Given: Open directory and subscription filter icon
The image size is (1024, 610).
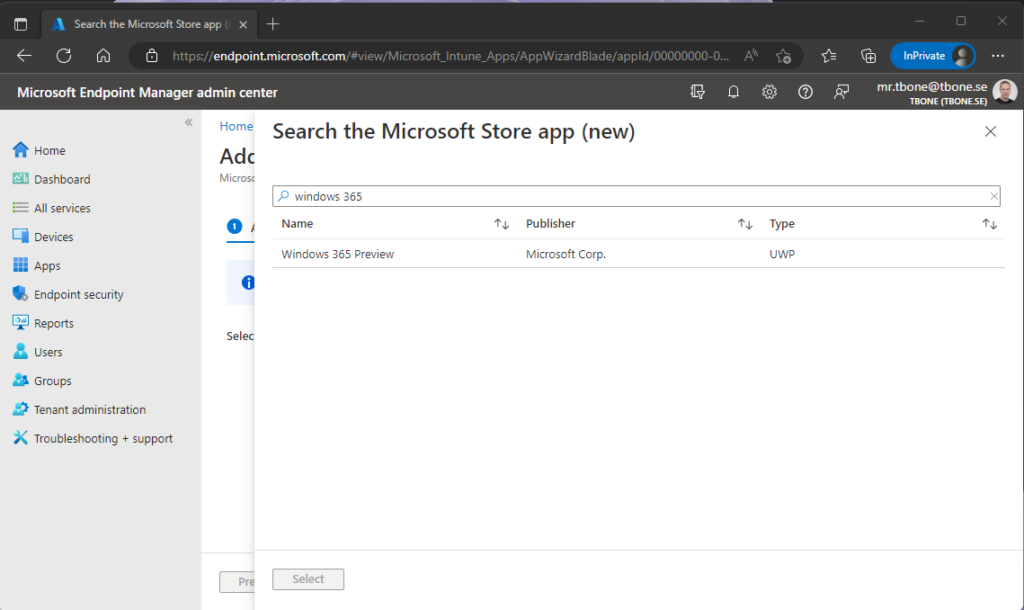Looking at the screenshot, I should (x=697, y=92).
